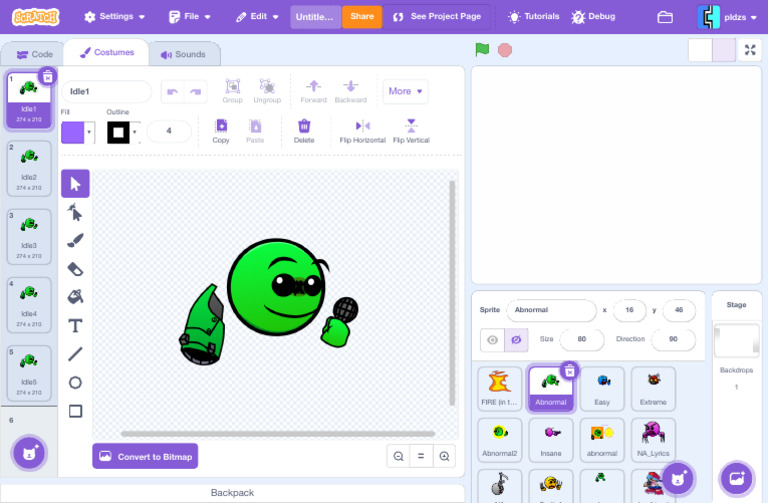Select the Costumes tab
The width and height of the screenshot is (768, 503).
tap(107, 52)
